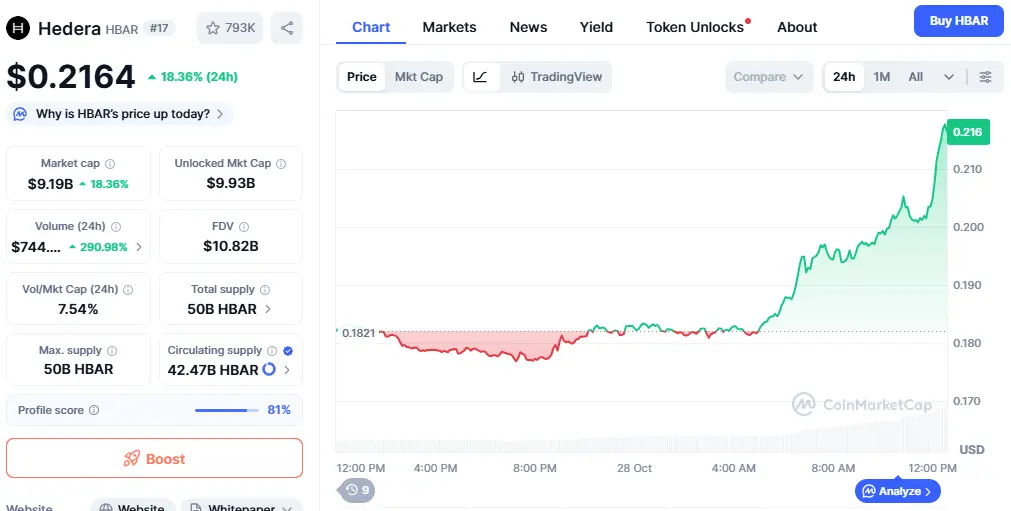Open the Markets tab

pyautogui.click(x=449, y=27)
